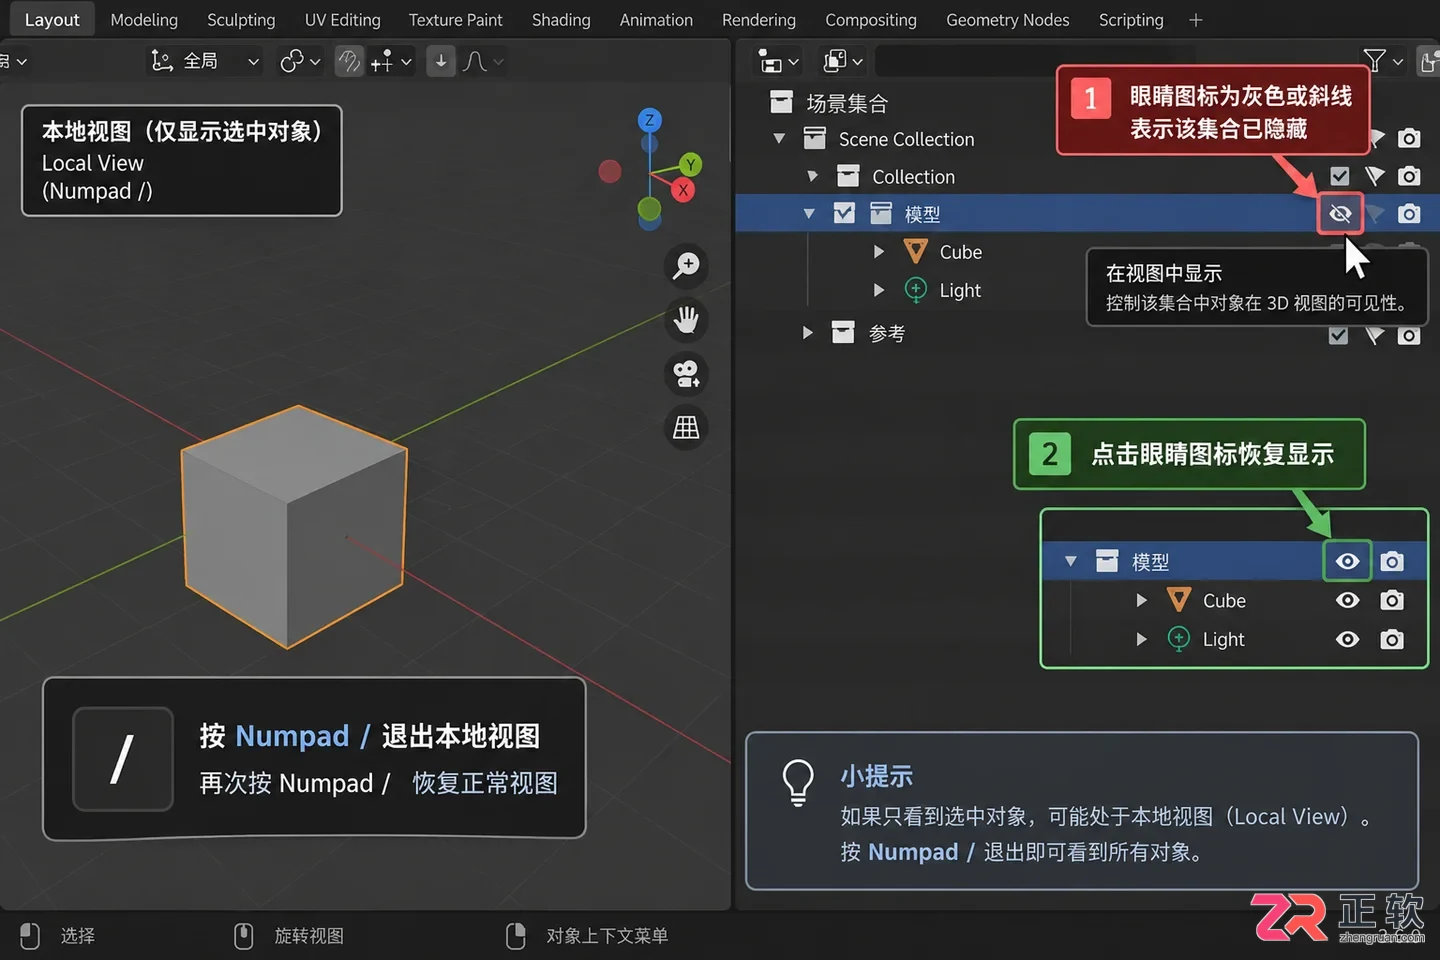Open the pivot point dropdown
This screenshot has width=1440, height=960.
click(x=300, y=62)
